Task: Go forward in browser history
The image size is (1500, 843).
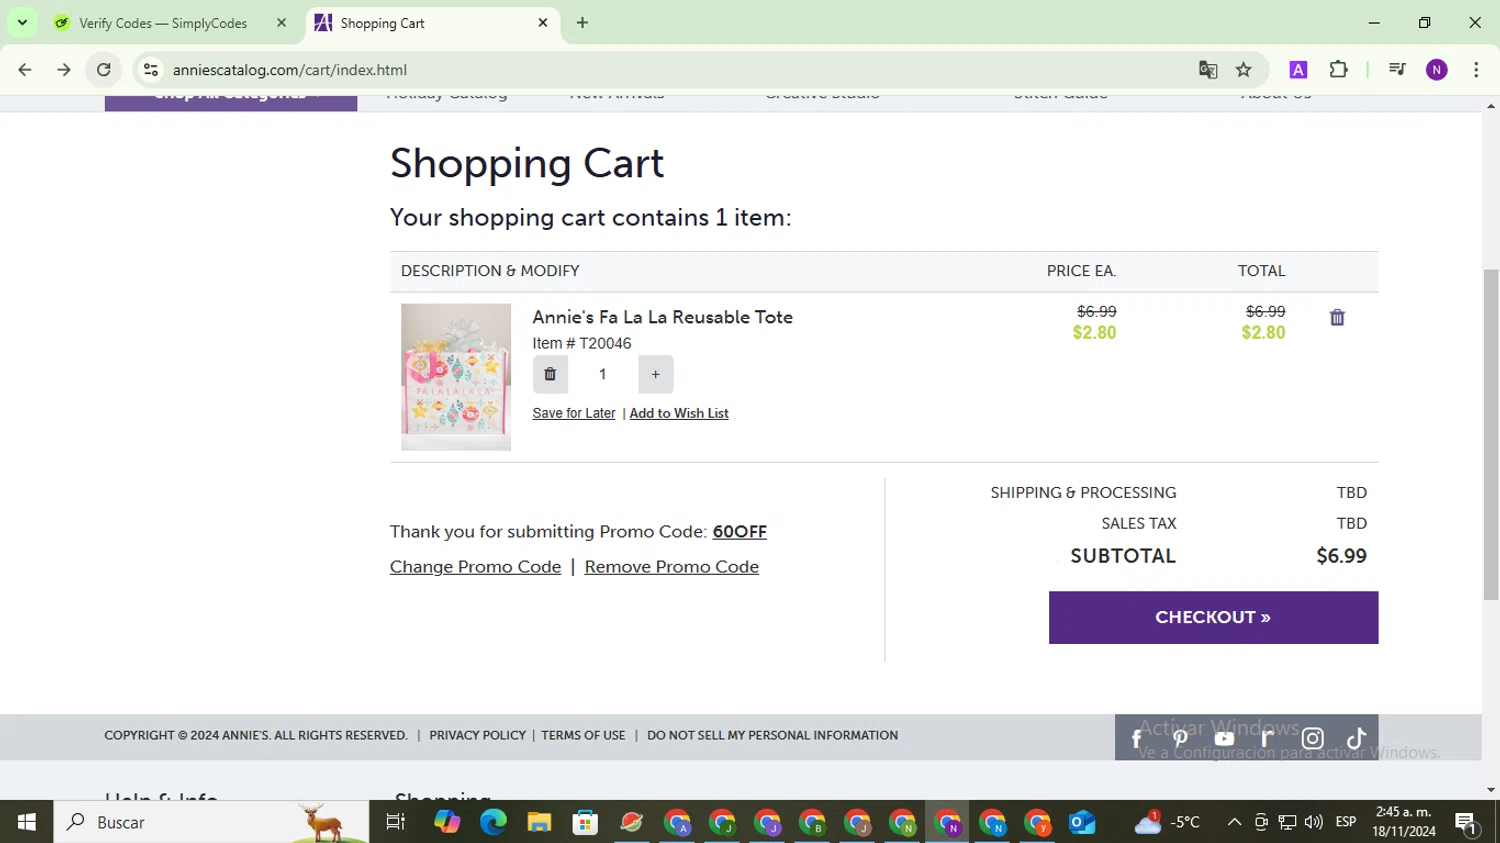Action: [x=64, y=70]
